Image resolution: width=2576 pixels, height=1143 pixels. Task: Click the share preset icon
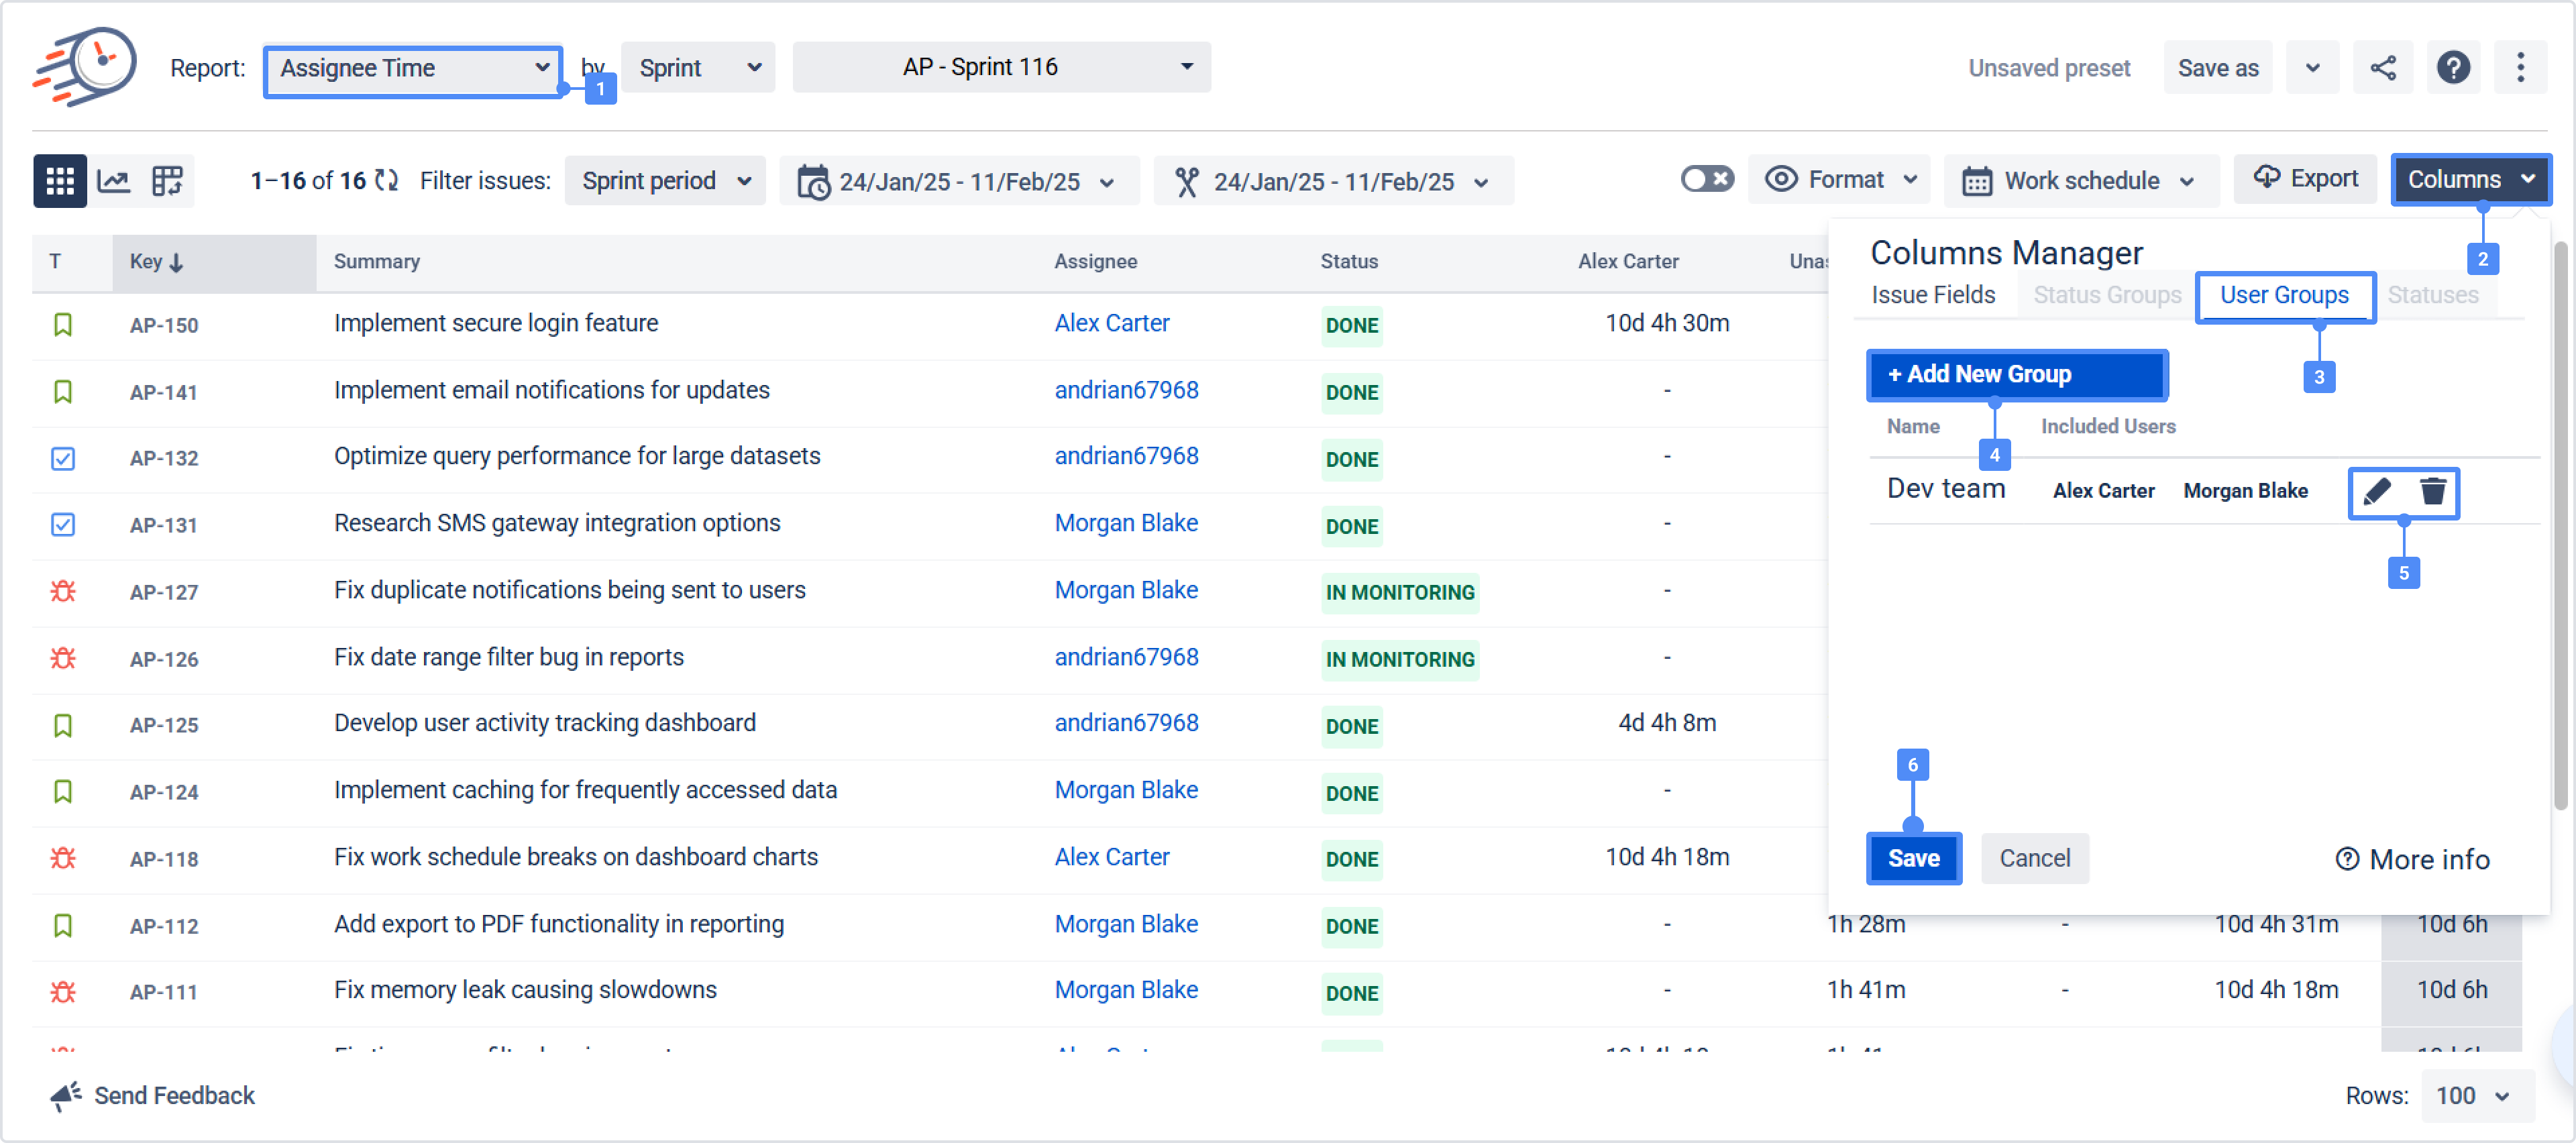[2383, 68]
